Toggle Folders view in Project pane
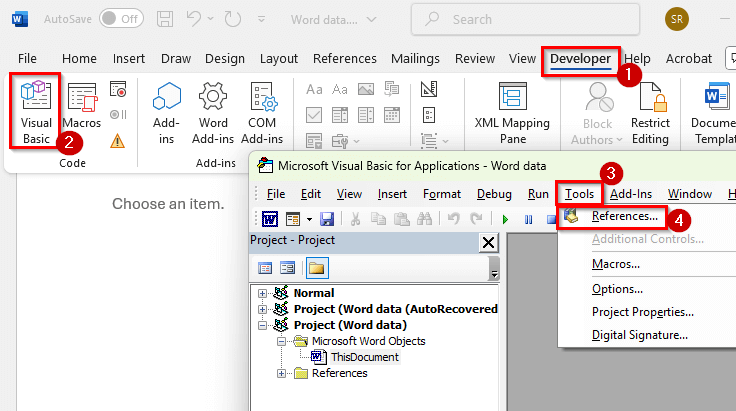736x411 pixels. click(317, 268)
